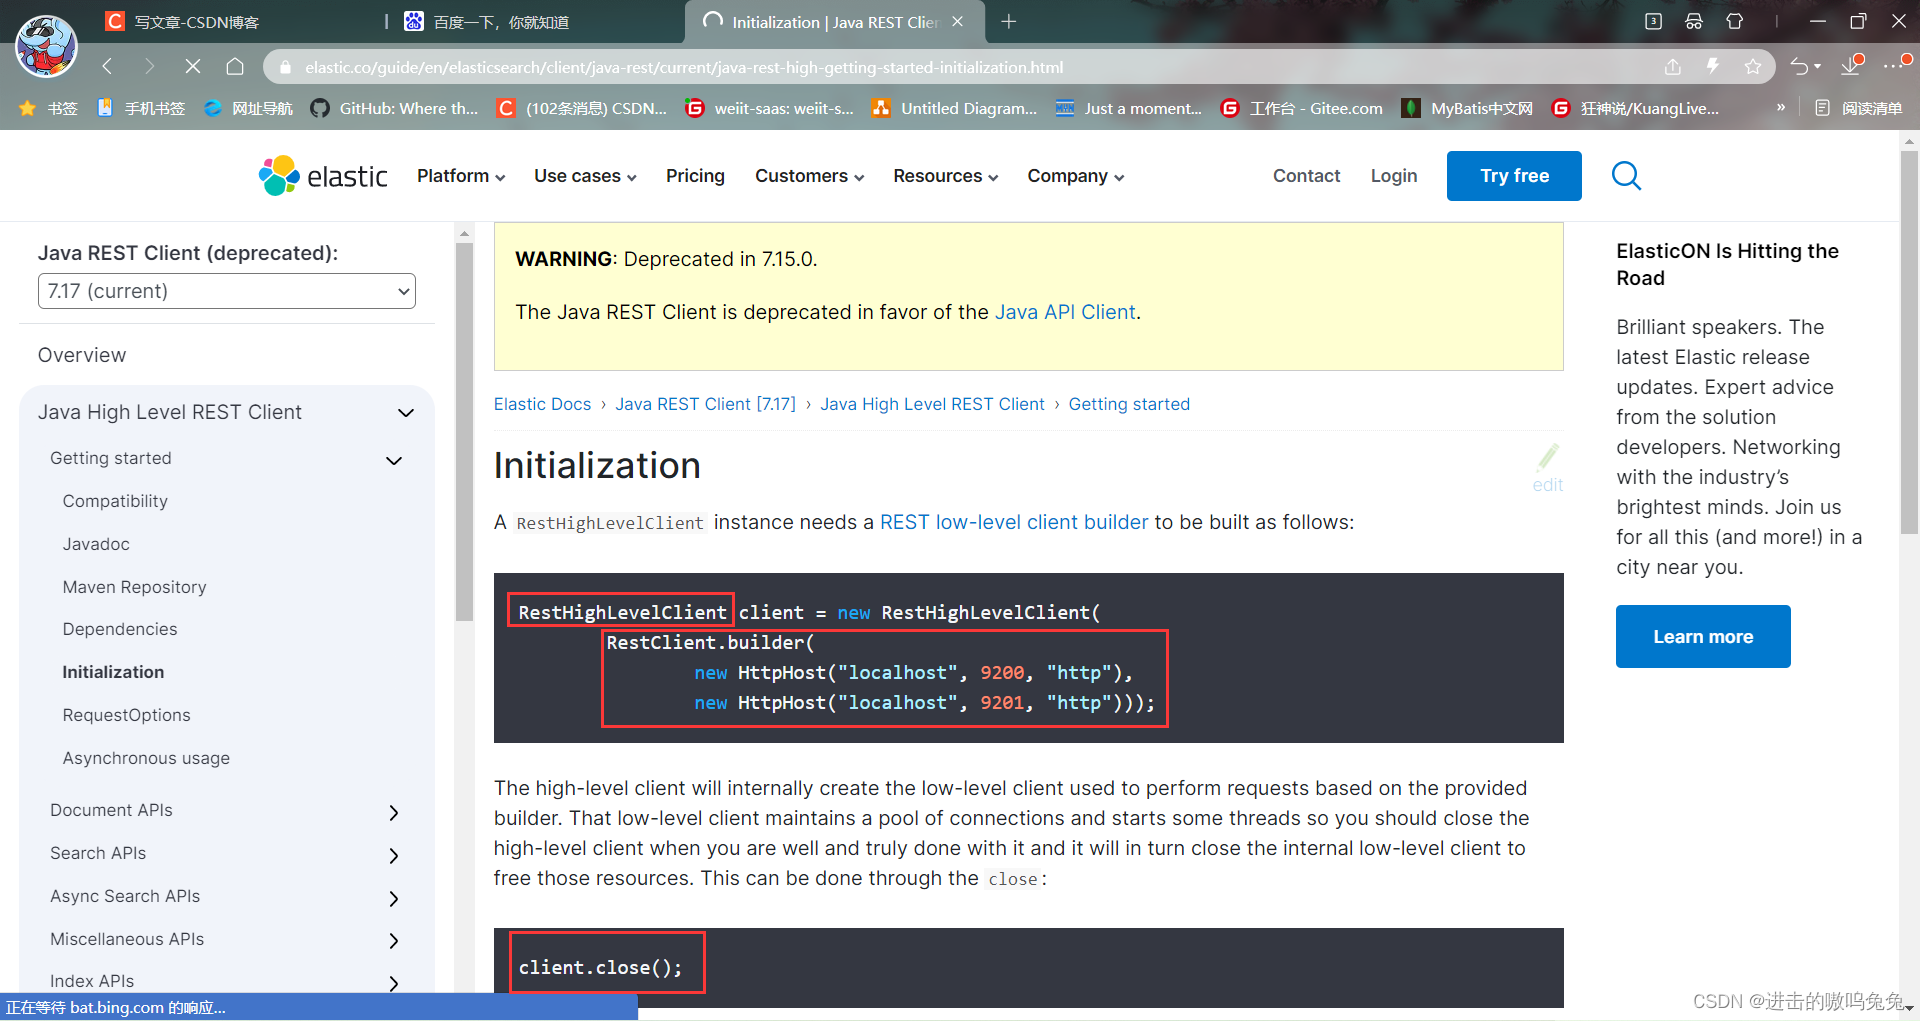Open 工作台 - Gitee.com bookmark
Screen dimensions: 1920x1021
pyautogui.click(x=1302, y=108)
